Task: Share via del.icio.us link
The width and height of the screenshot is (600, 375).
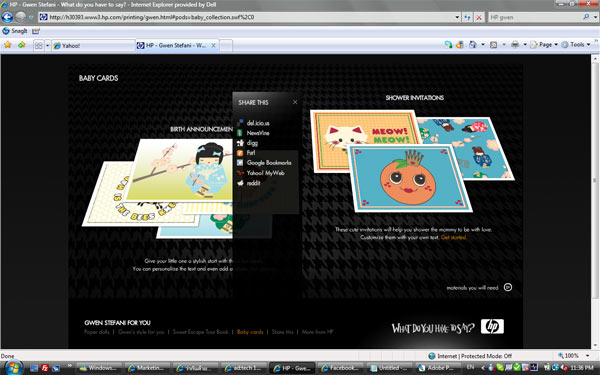Action: pos(258,123)
